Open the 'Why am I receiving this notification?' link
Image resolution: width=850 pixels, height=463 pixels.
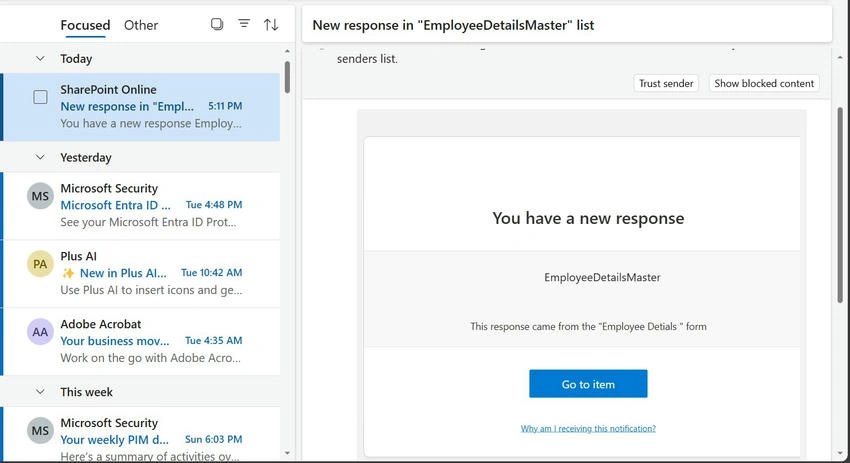tap(588, 428)
